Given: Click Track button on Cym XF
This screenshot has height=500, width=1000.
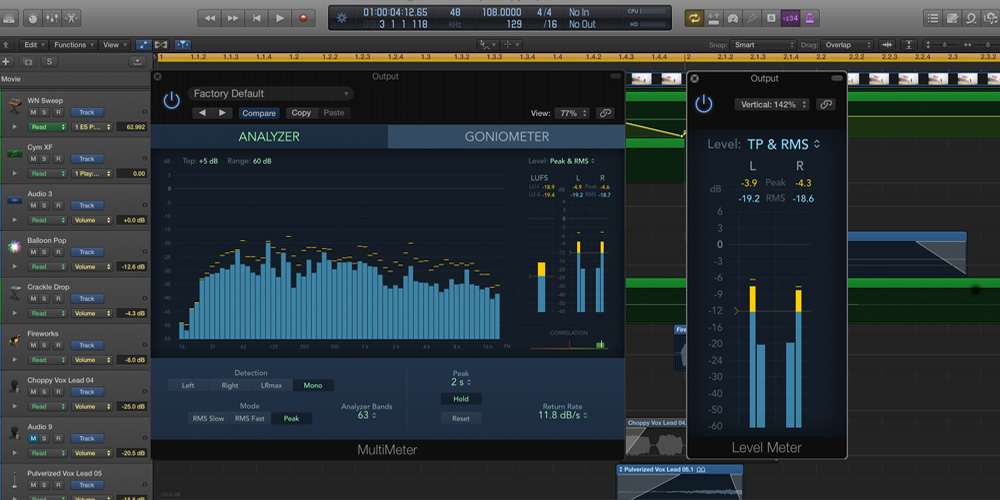Looking at the screenshot, I should pyautogui.click(x=87, y=159).
